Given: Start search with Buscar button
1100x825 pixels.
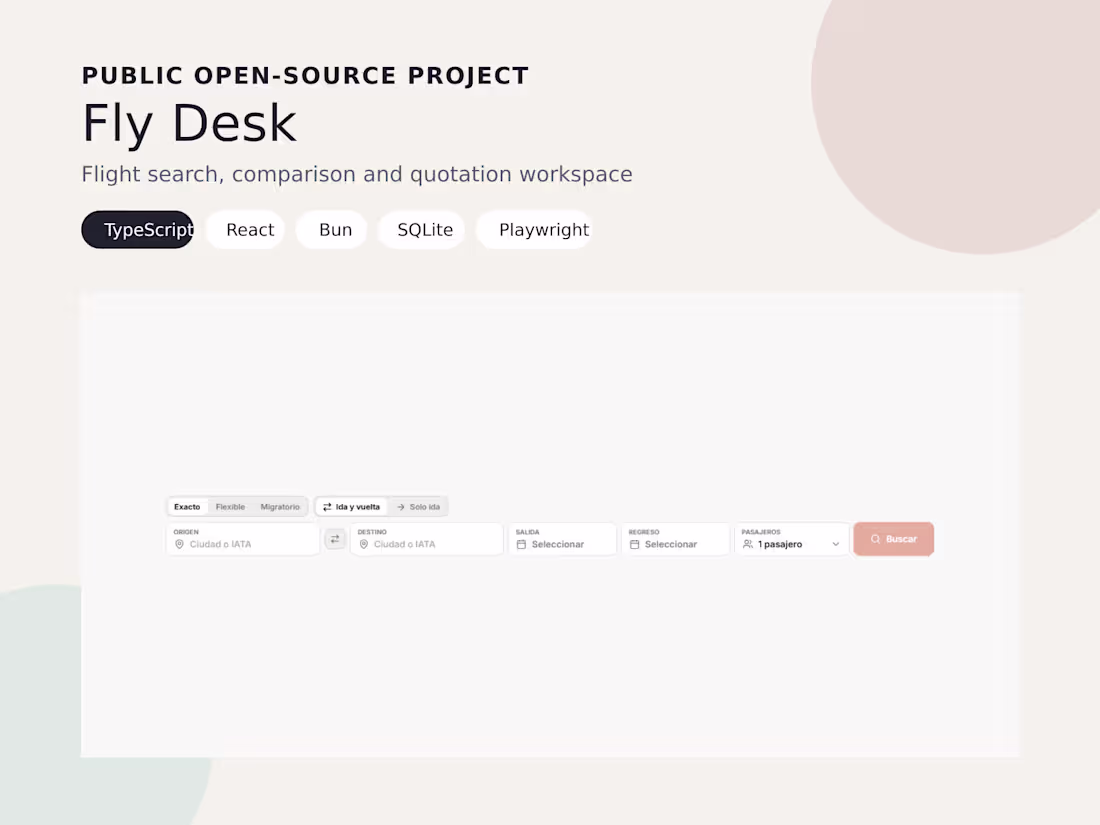Looking at the screenshot, I should [893, 539].
